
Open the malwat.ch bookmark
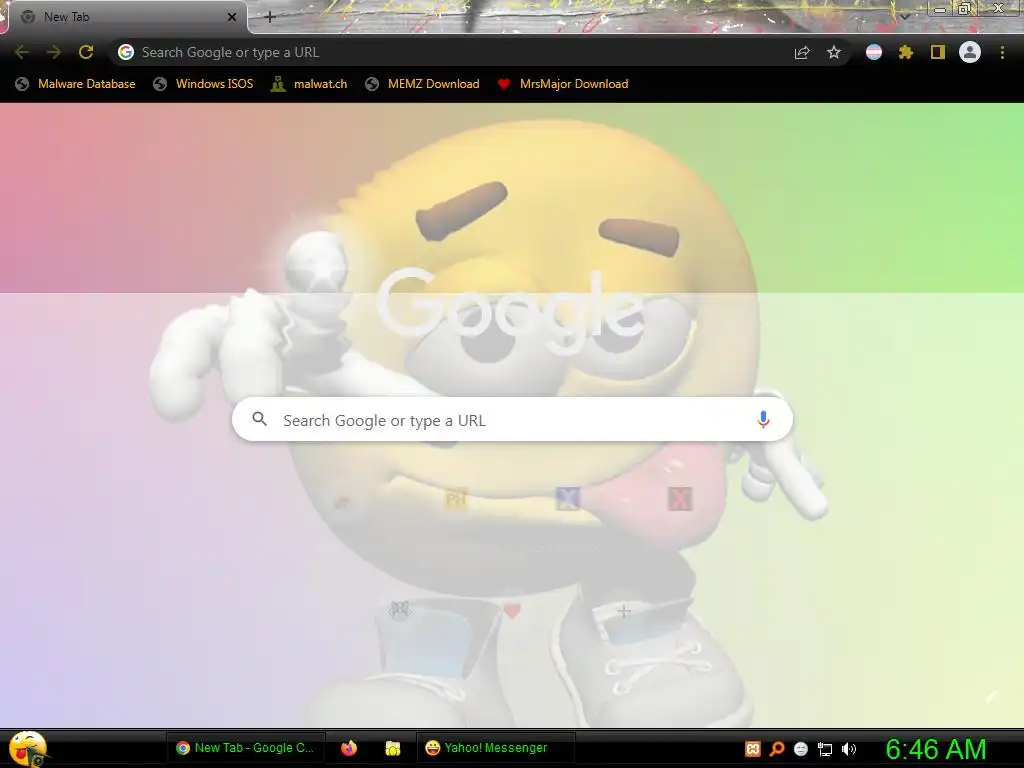tap(309, 84)
